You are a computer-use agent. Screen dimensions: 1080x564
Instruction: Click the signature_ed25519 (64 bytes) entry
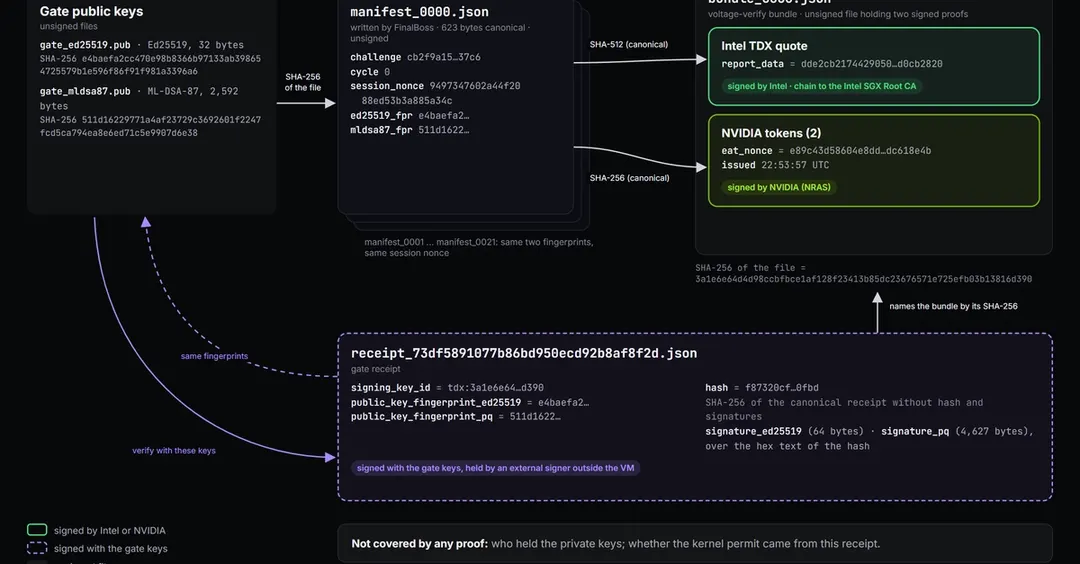coord(784,431)
